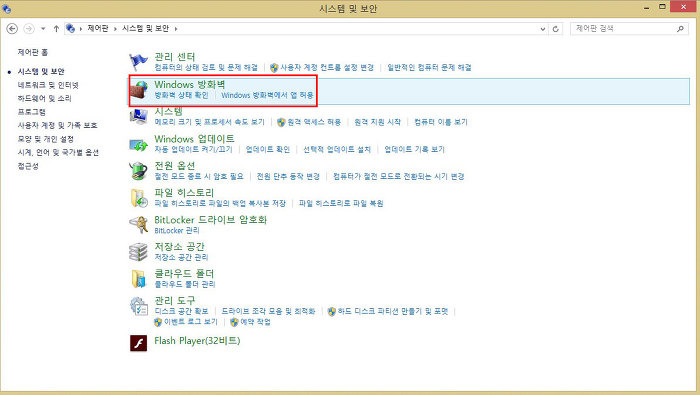Focus the 제어판 검색 search box
This screenshot has height=395, width=700.
point(629,29)
